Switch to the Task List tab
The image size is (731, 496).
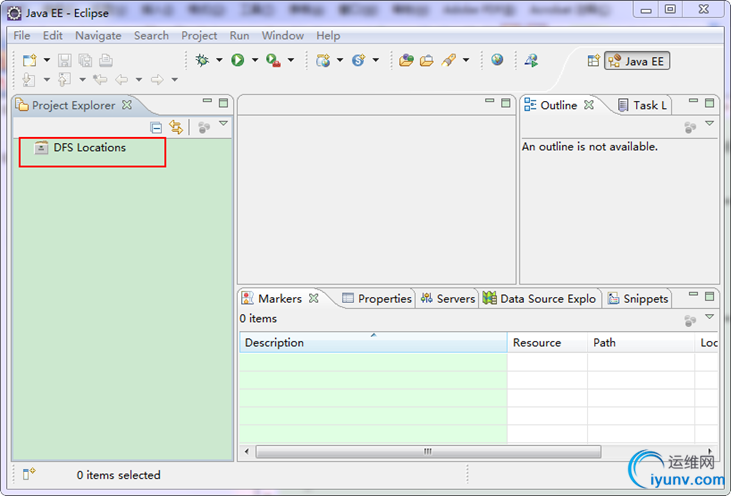pos(642,105)
